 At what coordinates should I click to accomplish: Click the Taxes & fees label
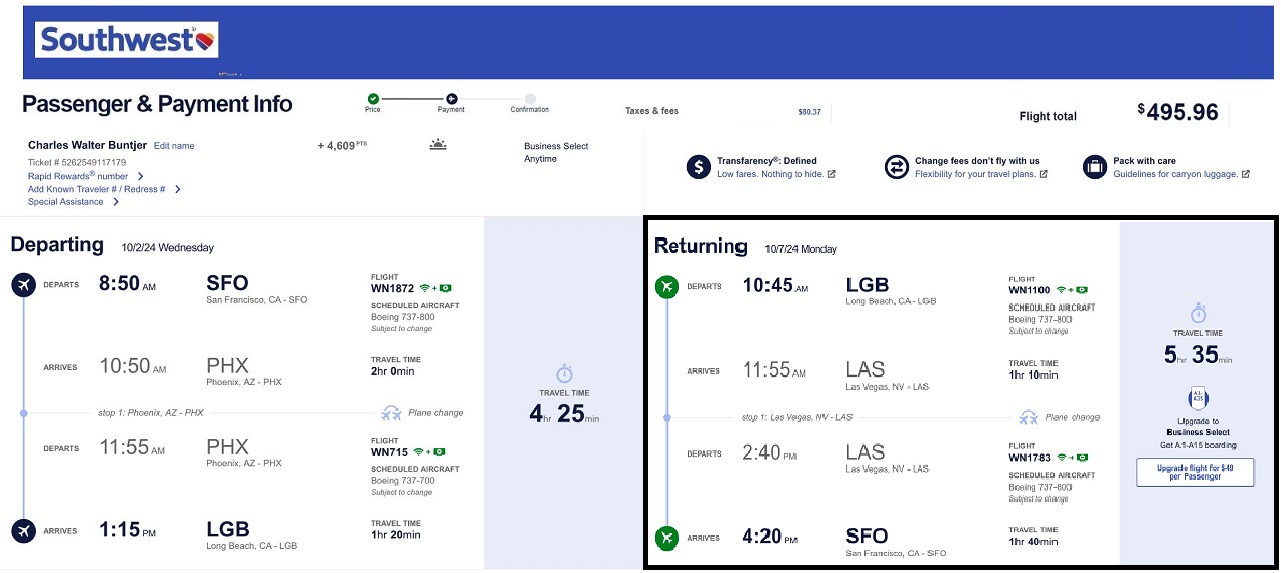pos(652,111)
